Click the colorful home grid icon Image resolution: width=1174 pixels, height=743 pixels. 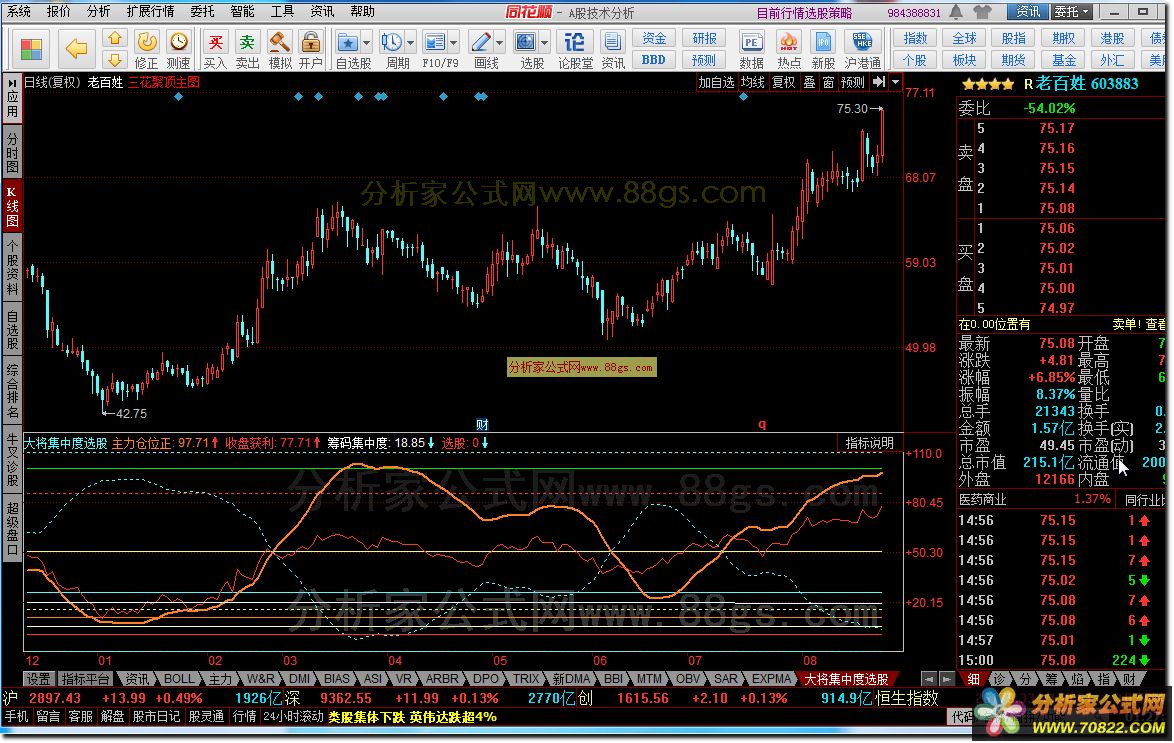pos(31,49)
